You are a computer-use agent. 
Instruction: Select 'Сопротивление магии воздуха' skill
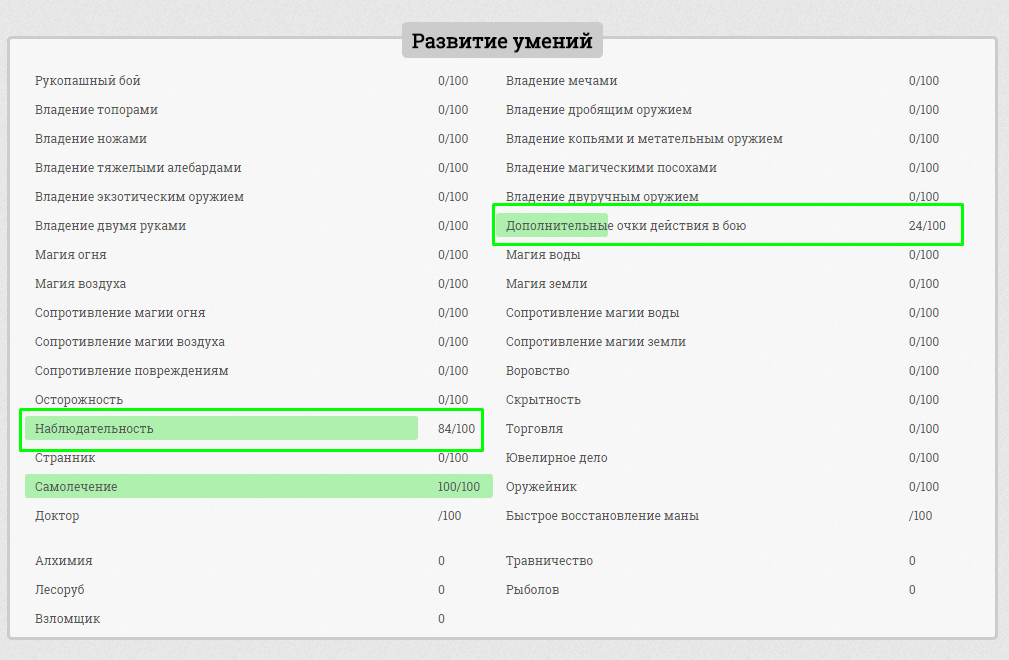coord(129,341)
